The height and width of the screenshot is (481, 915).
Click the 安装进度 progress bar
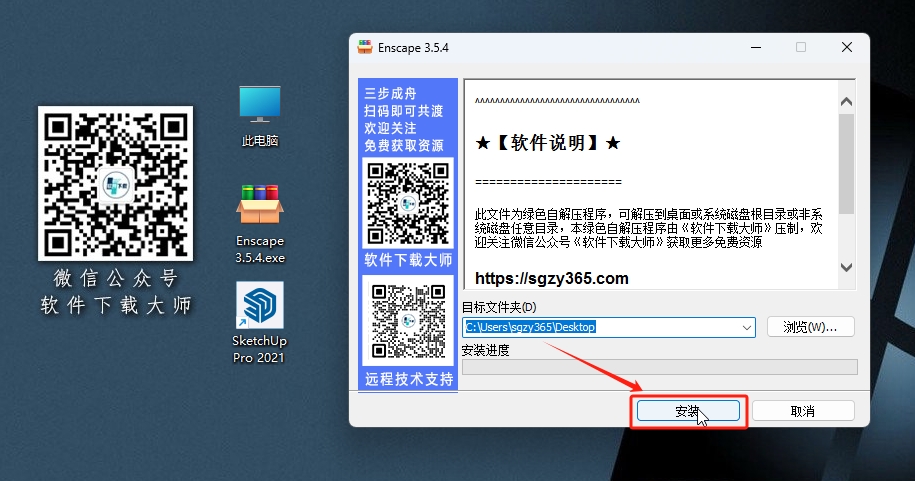tap(659, 367)
